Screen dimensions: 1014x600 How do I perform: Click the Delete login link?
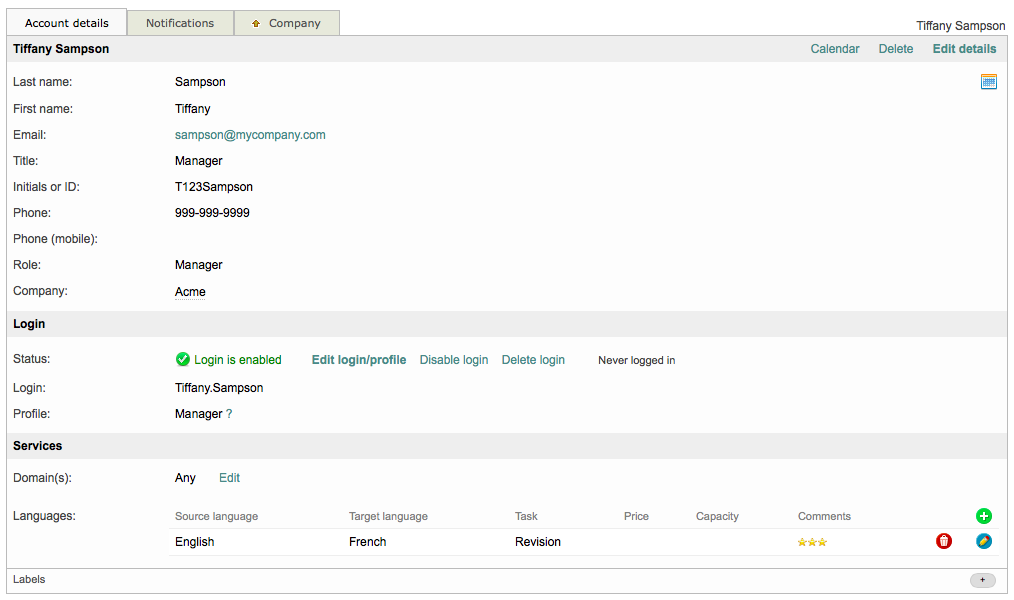pyautogui.click(x=533, y=360)
